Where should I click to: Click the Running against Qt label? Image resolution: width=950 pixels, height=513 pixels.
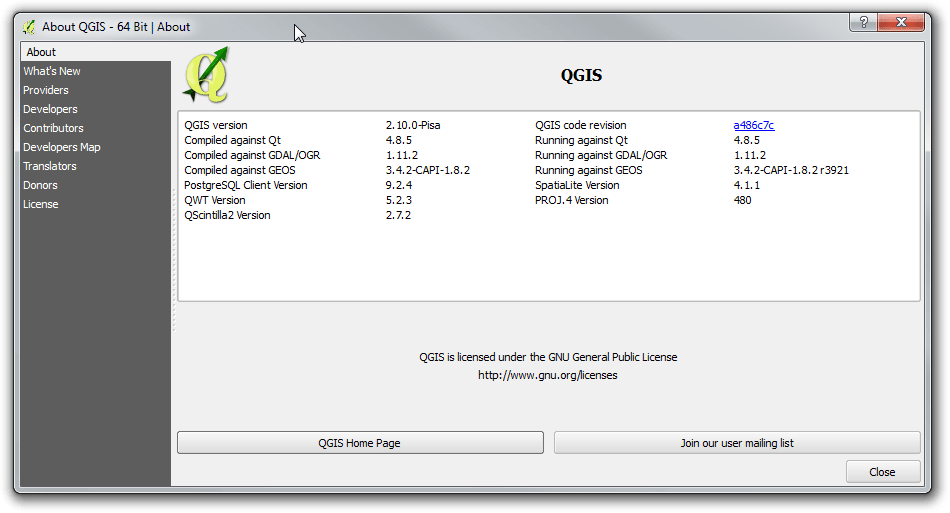581,141
